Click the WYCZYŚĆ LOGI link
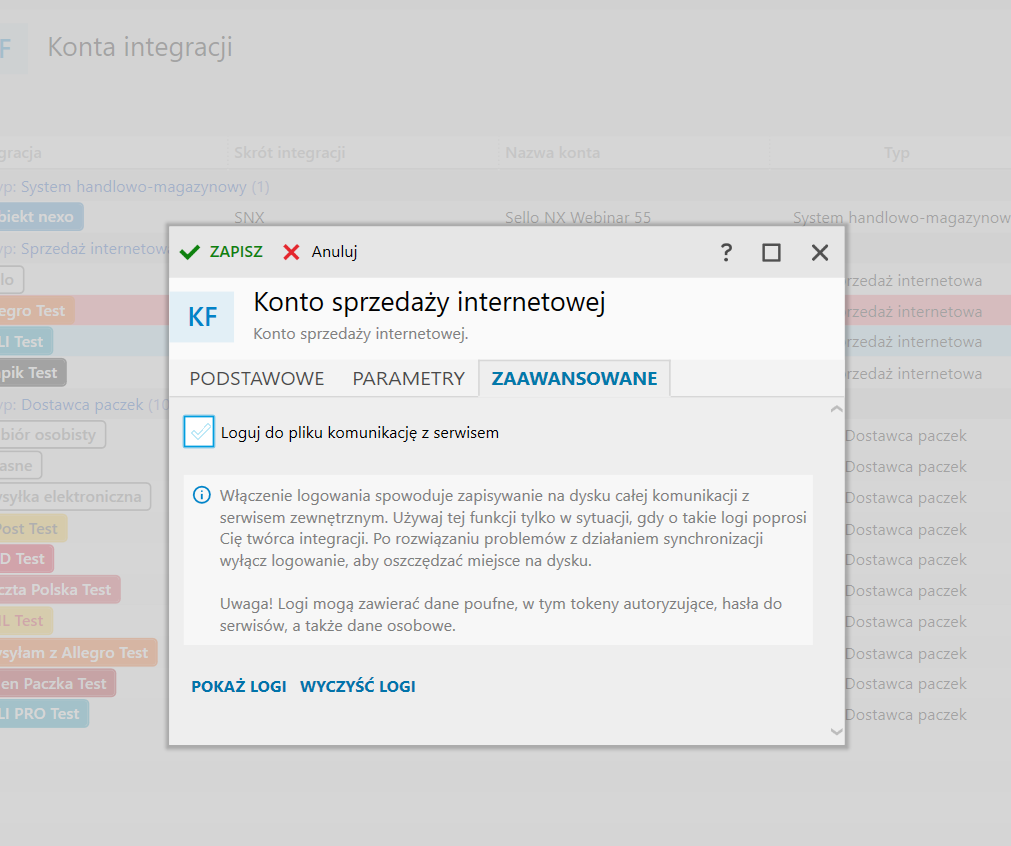This screenshot has height=846, width=1011. [x=358, y=686]
